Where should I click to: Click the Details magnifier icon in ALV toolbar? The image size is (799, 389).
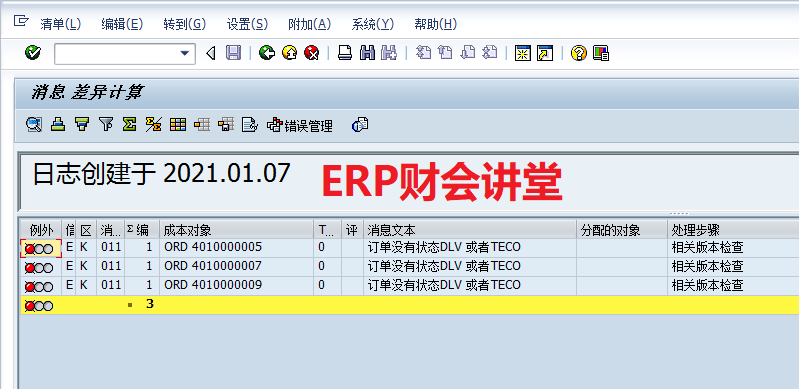pyautogui.click(x=34, y=124)
